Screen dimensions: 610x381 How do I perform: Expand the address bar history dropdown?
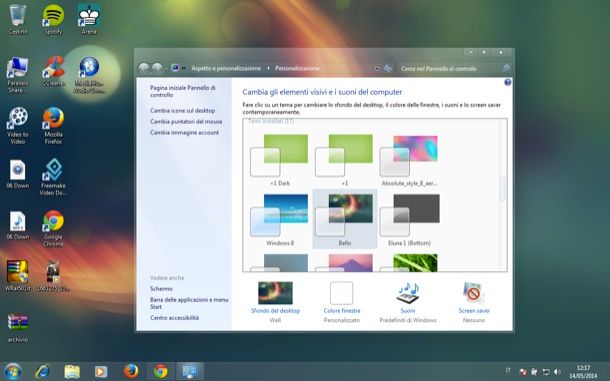(x=377, y=68)
